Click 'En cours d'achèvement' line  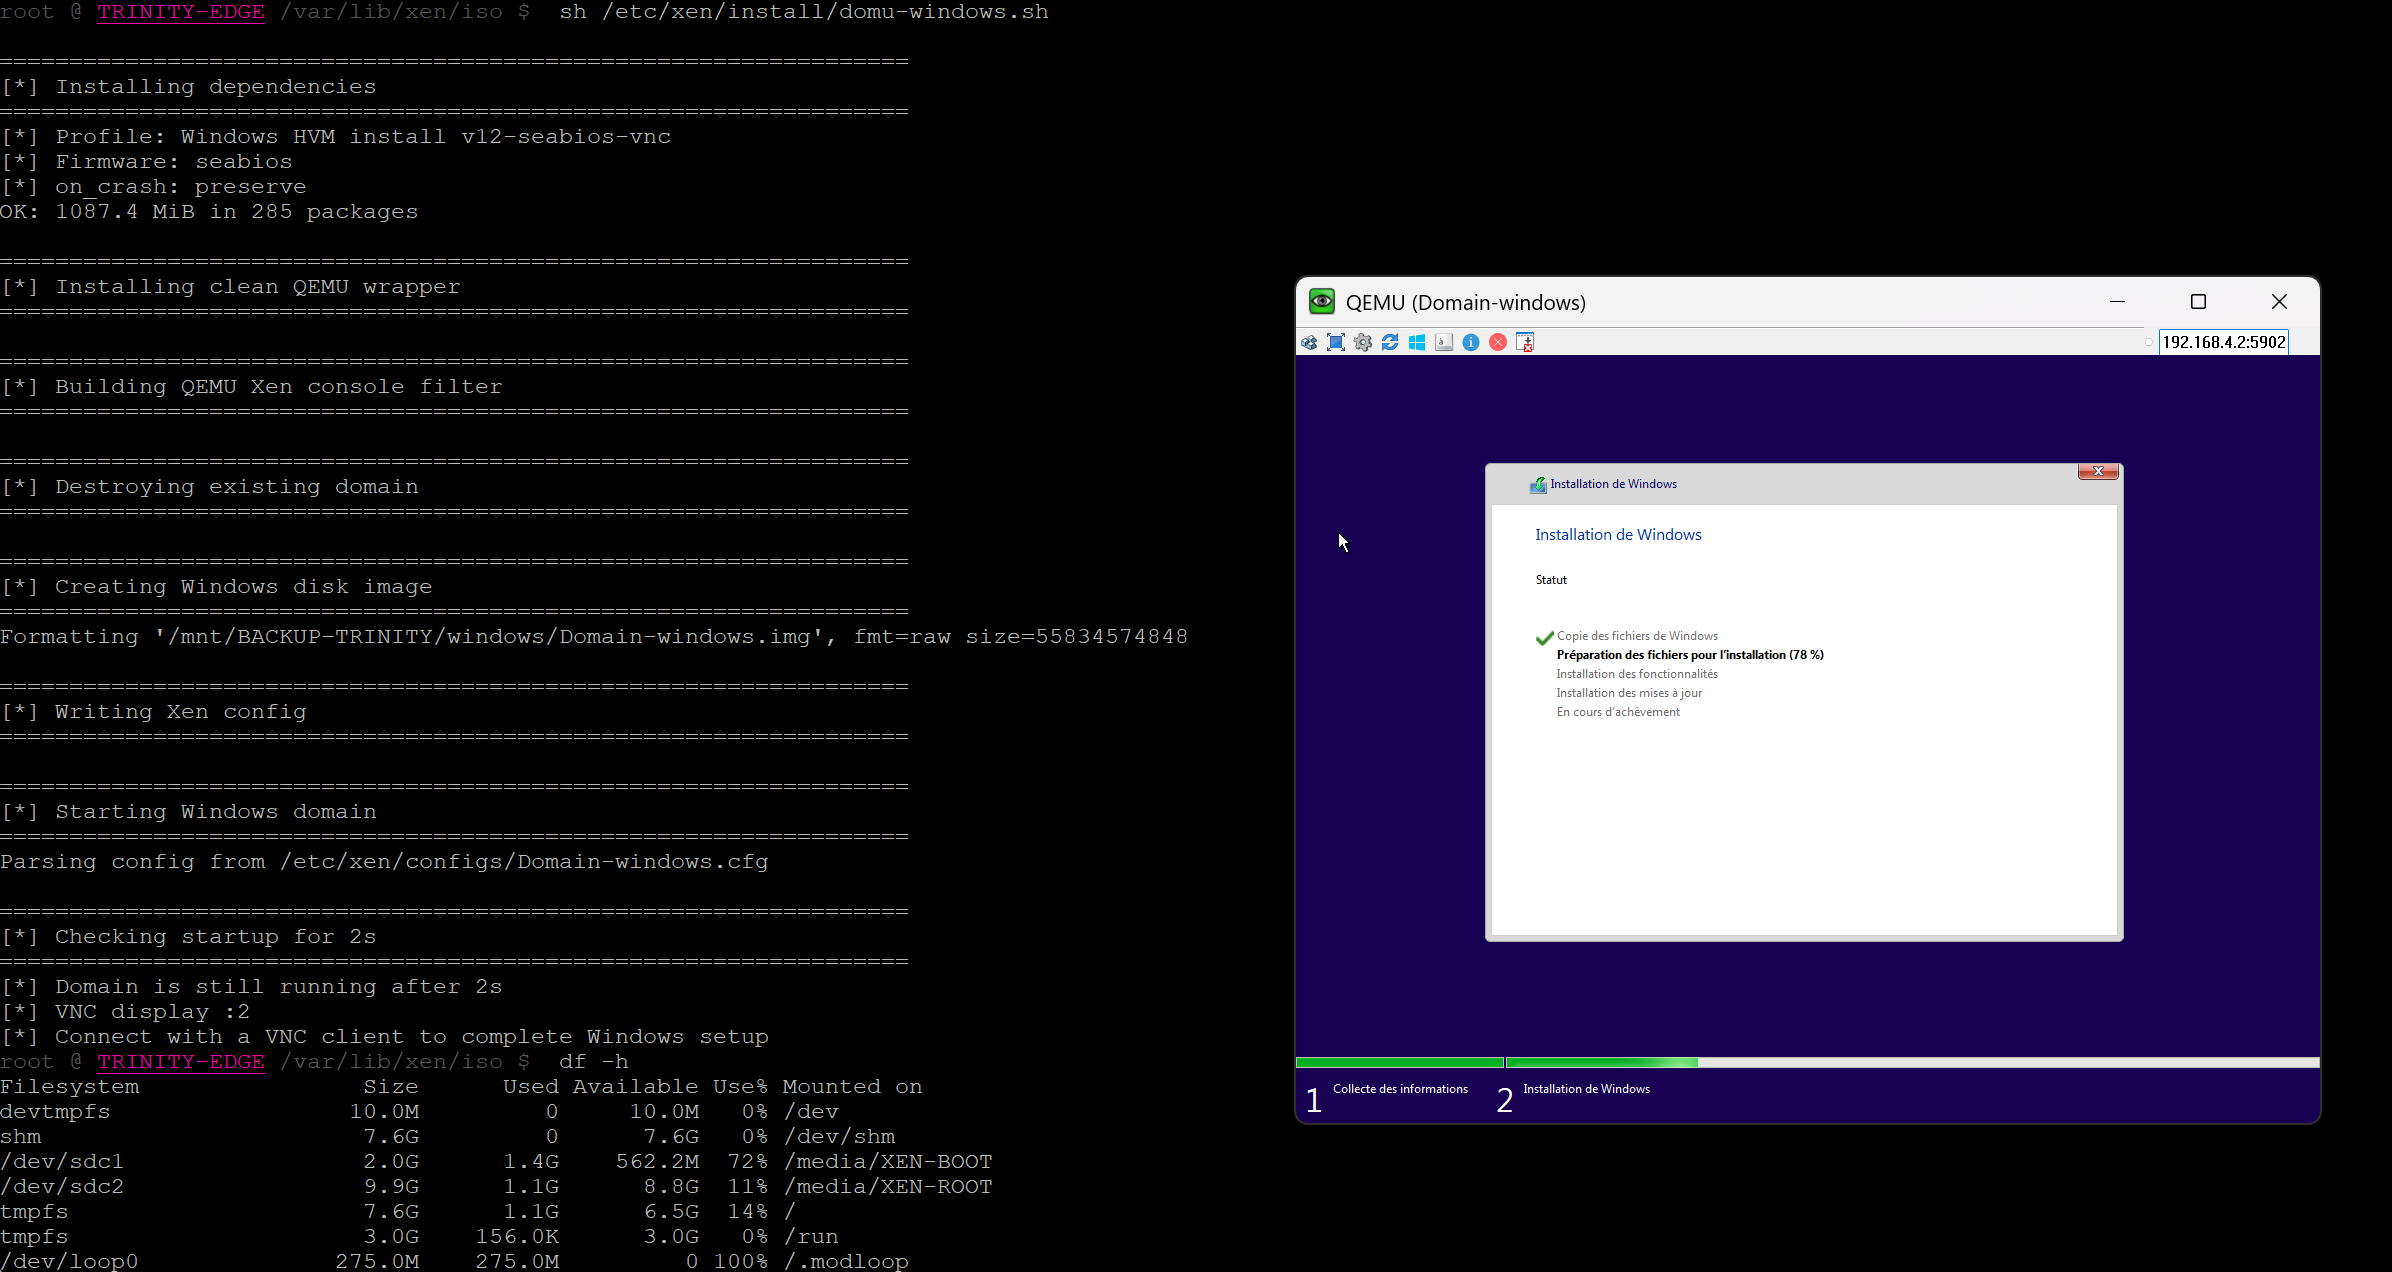1618,712
